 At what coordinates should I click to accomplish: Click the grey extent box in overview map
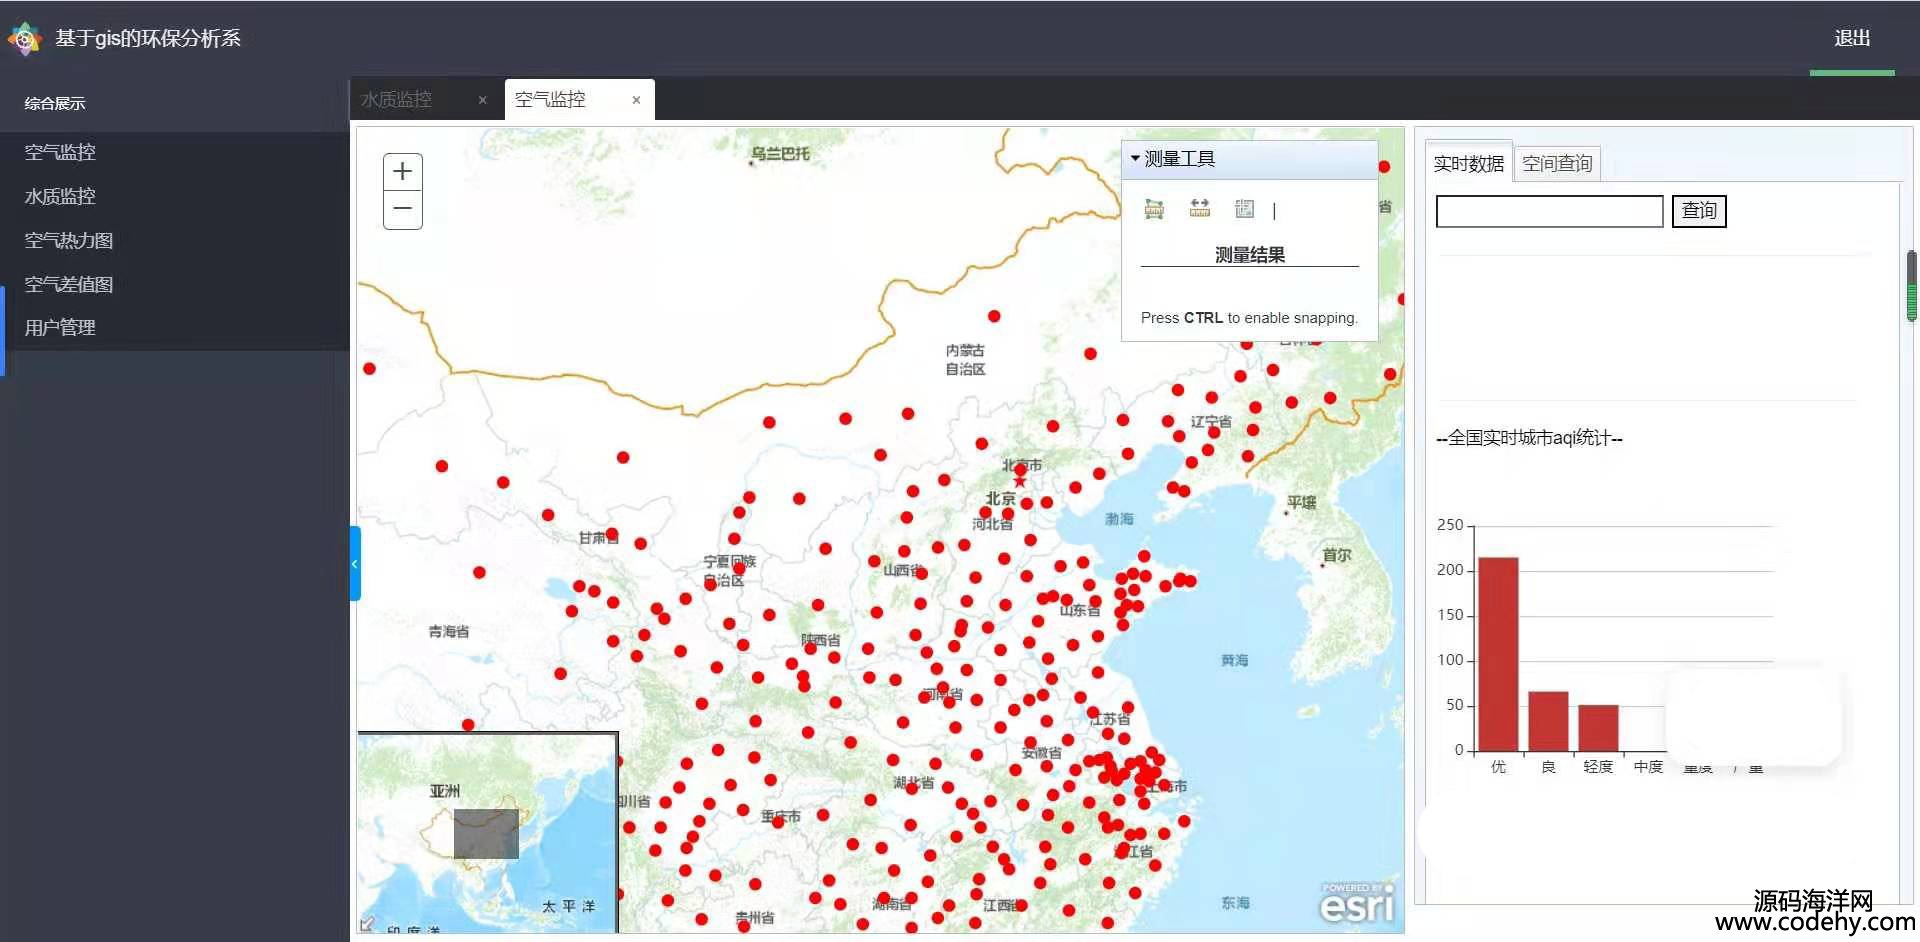point(486,834)
